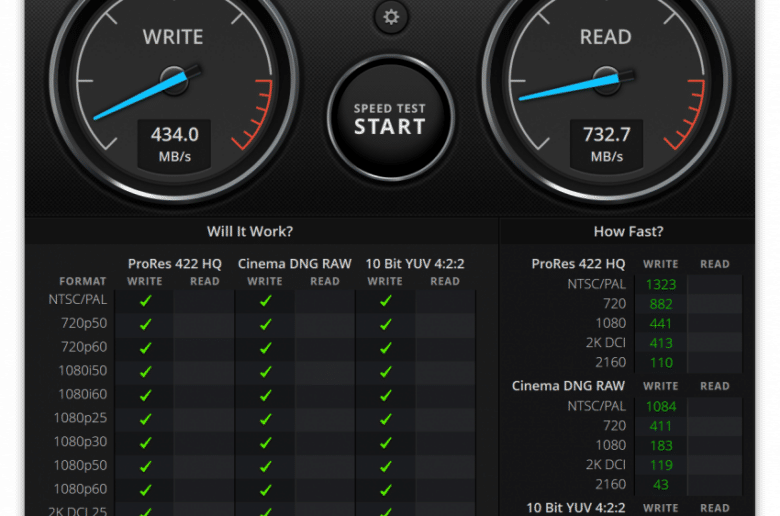This screenshot has width=780, height=516.
Task: Click ProRes 422 HQ write checkmark for 720p60
Action: tap(145, 348)
